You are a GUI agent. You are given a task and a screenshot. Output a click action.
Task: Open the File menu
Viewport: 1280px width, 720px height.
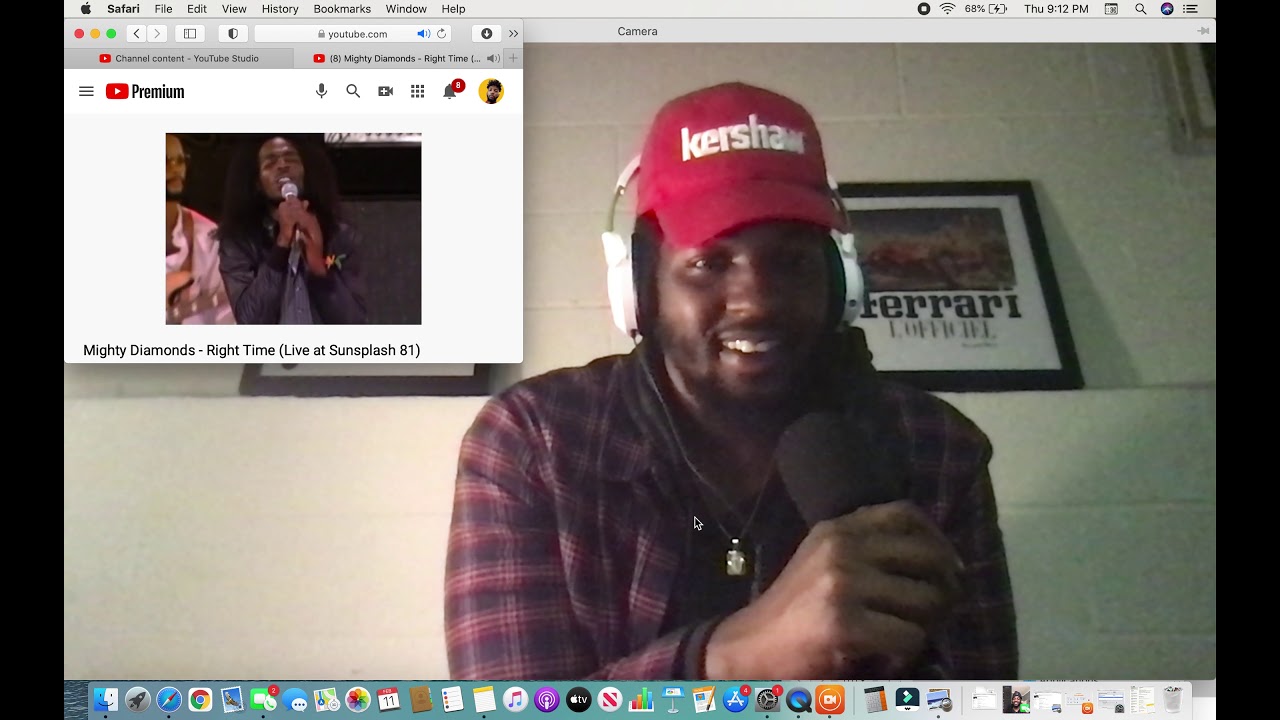click(x=163, y=9)
